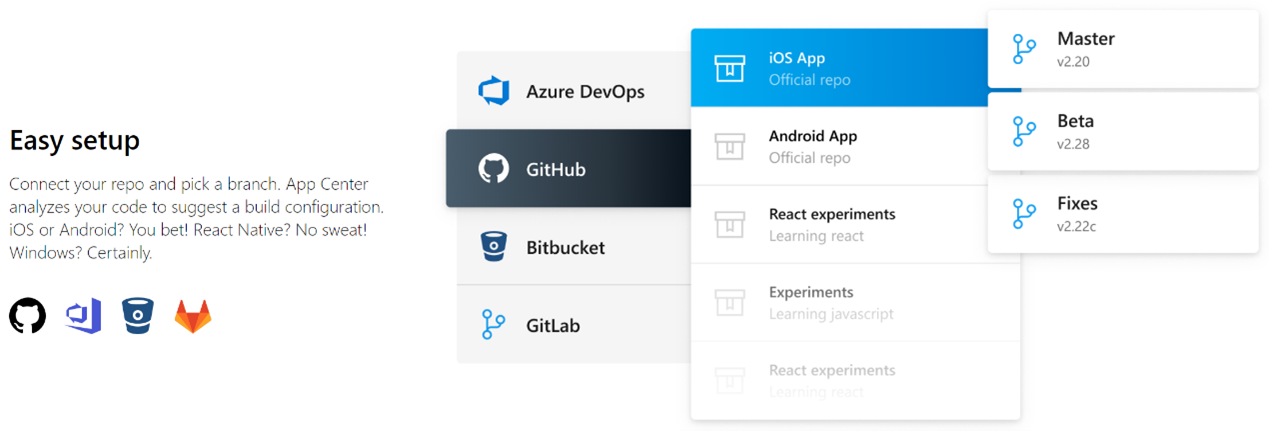This screenshot has height=431, width=1269.
Task: Select the GitHub provider row
Action: point(569,169)
